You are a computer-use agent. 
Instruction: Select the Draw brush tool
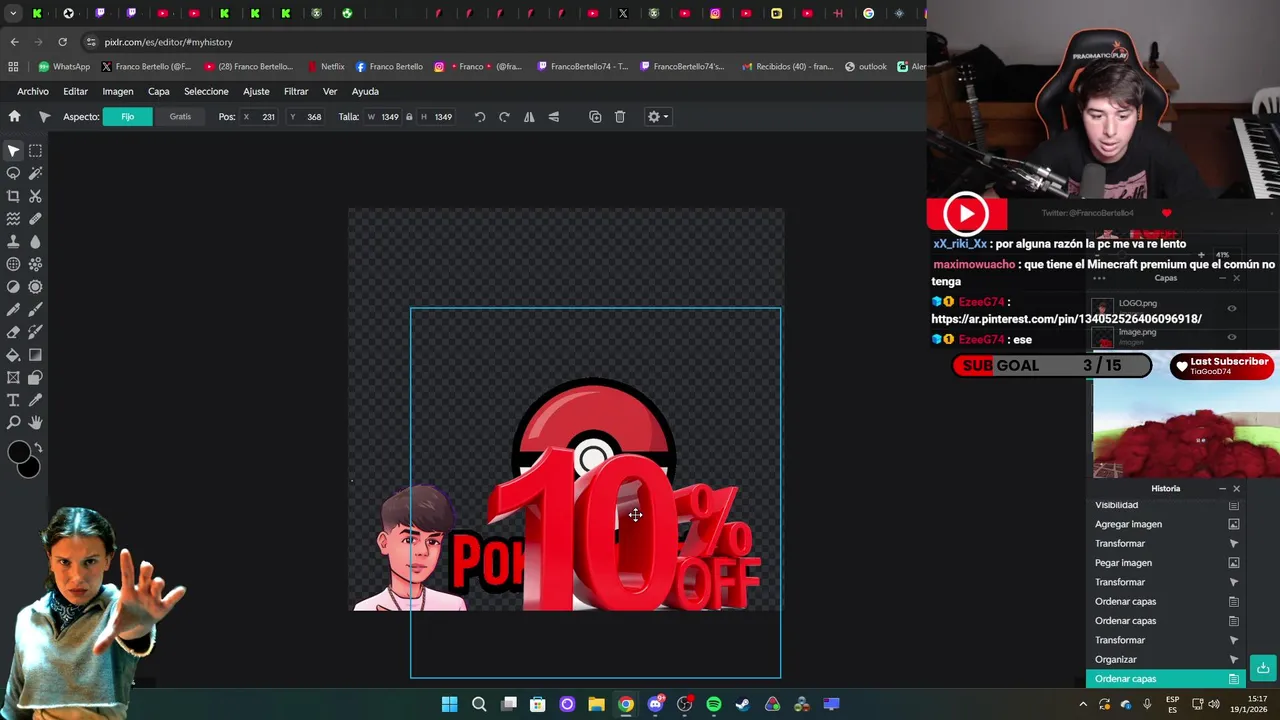pyautogui.click(x=35, y=309)
